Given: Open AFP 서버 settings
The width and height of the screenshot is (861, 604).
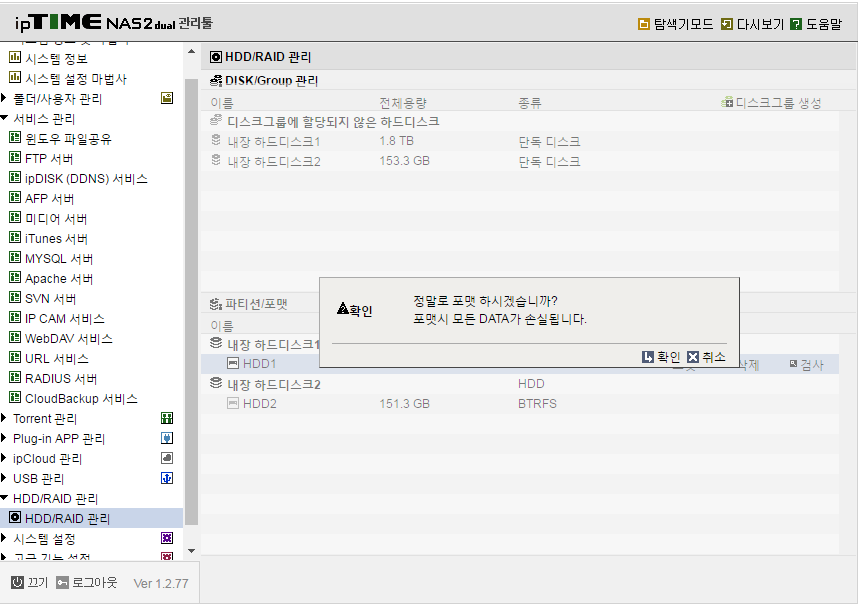Looking at the screenshot, I should [x=42, y=198].
